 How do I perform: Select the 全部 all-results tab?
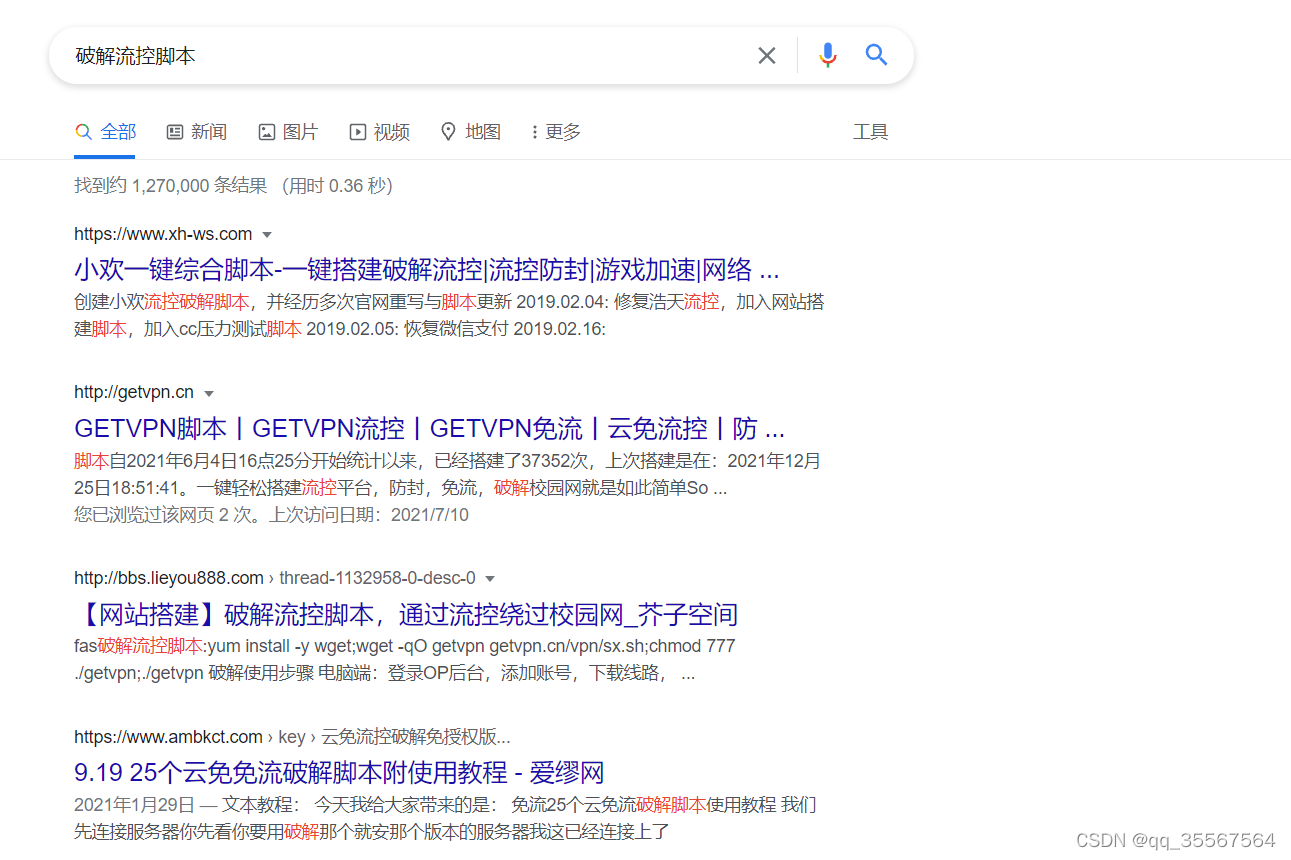(x=105, y=132)
